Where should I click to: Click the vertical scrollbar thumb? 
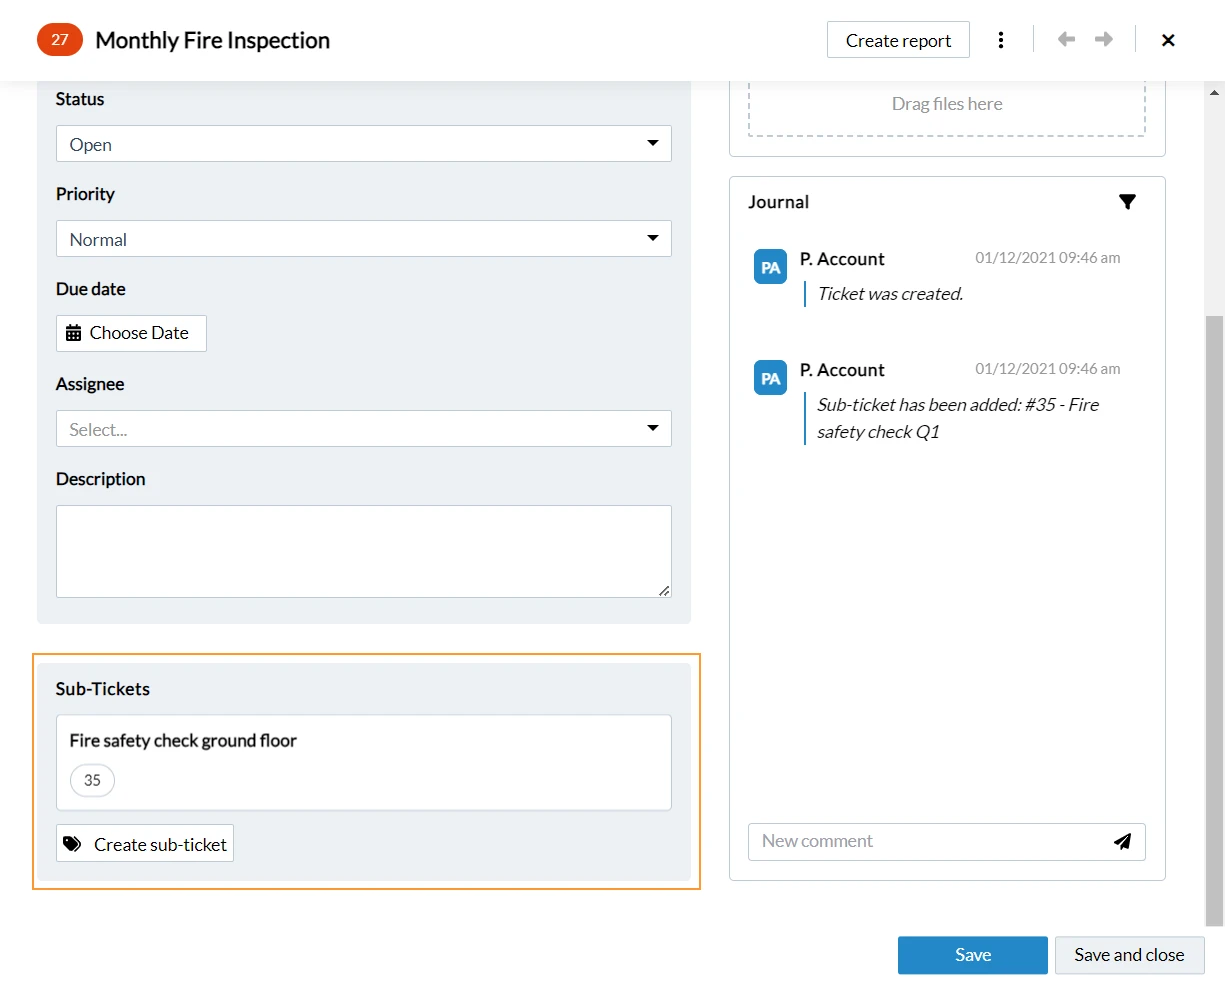(x=1214, y=620)
